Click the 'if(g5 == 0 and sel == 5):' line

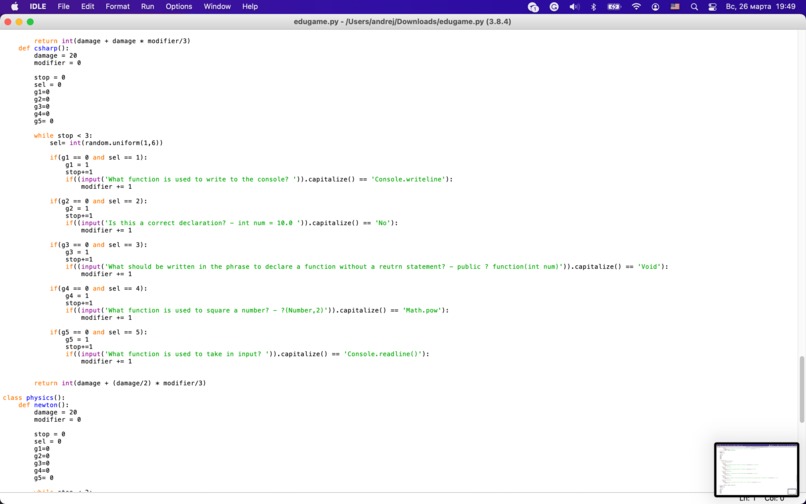[x=98, y=332]
